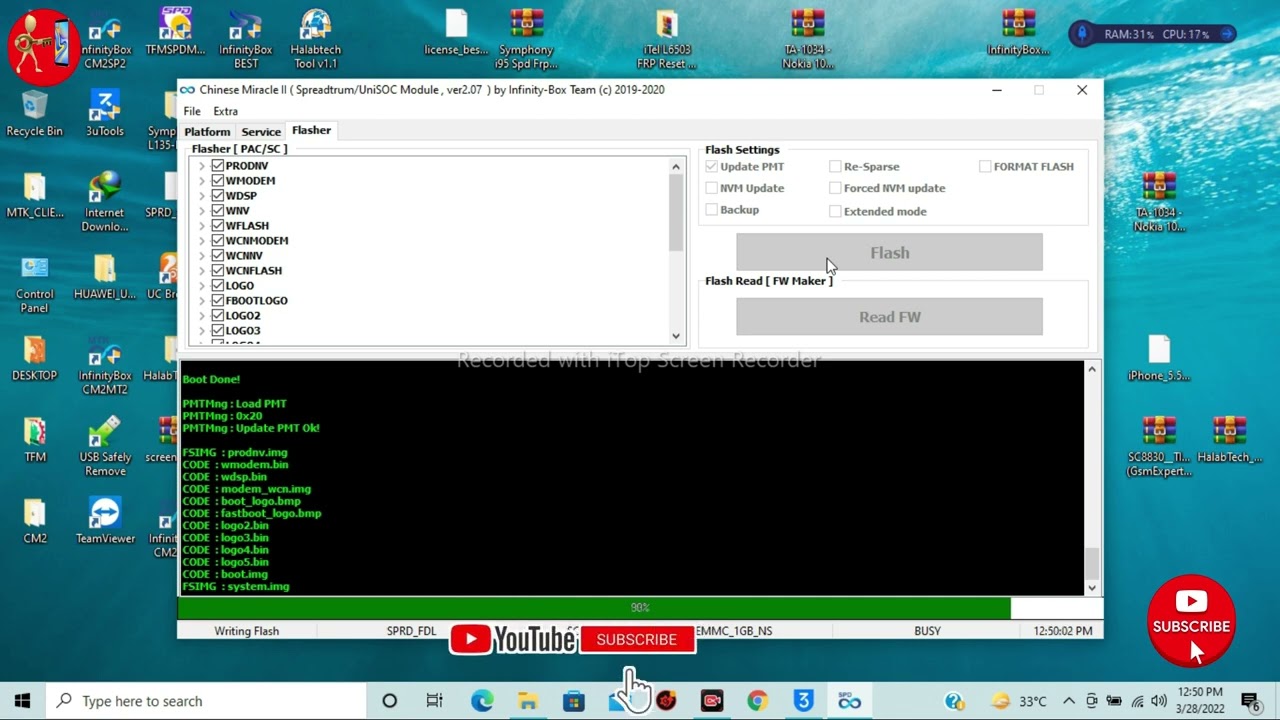Viewport: 1280px width, 720px height.
Task: Uncheck the WDSP partition
Action: [217, 196]
